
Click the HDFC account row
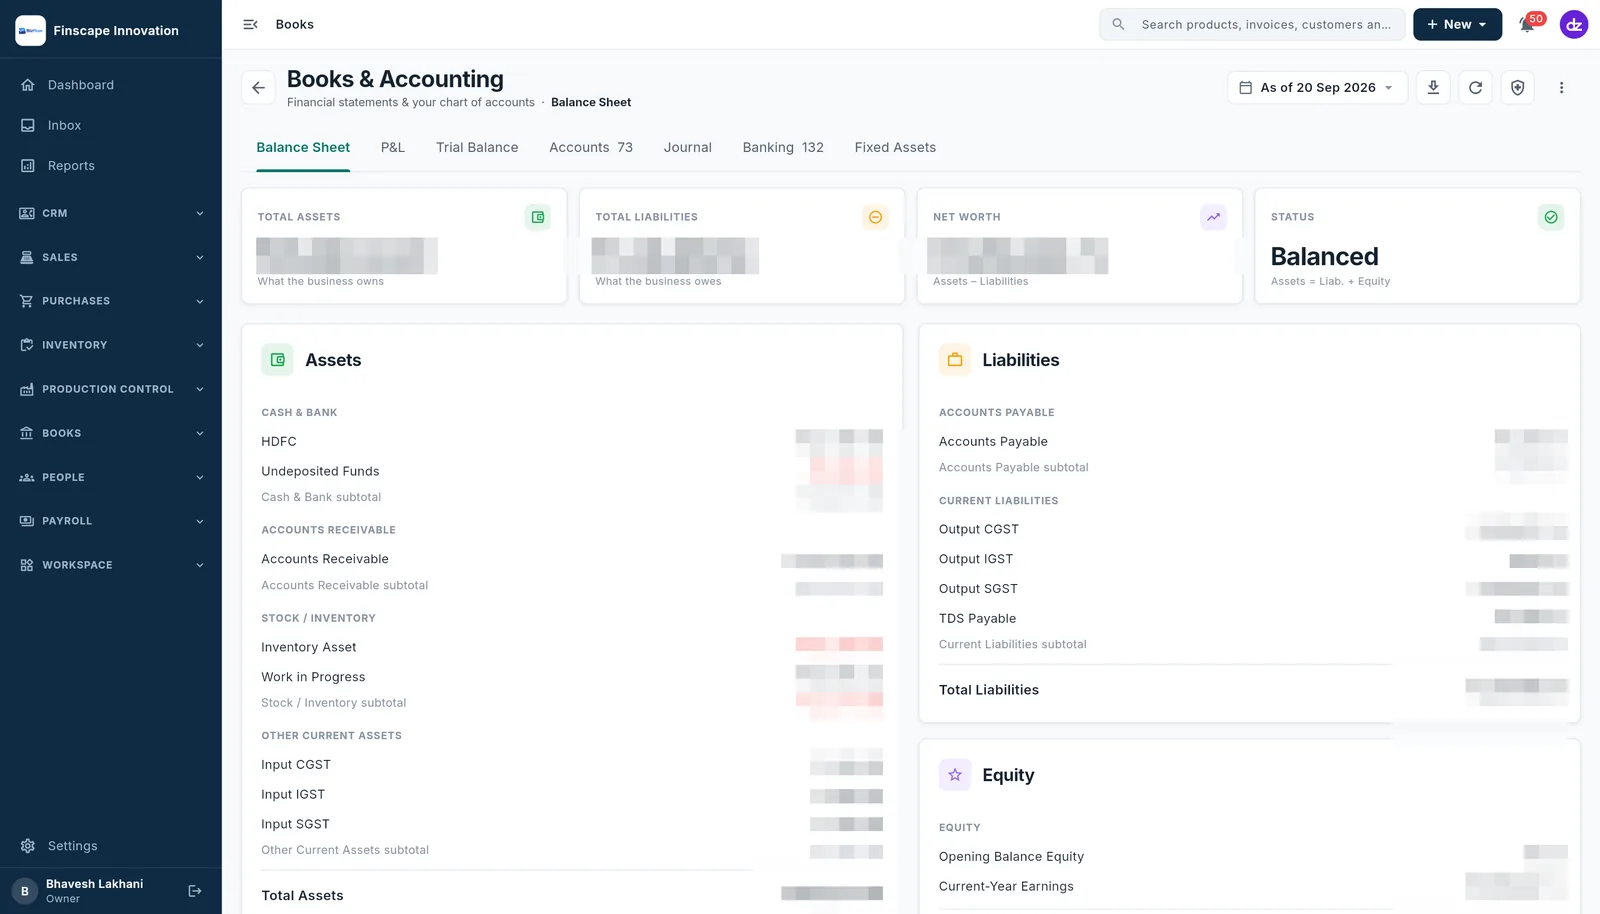[x=572, y=441]
